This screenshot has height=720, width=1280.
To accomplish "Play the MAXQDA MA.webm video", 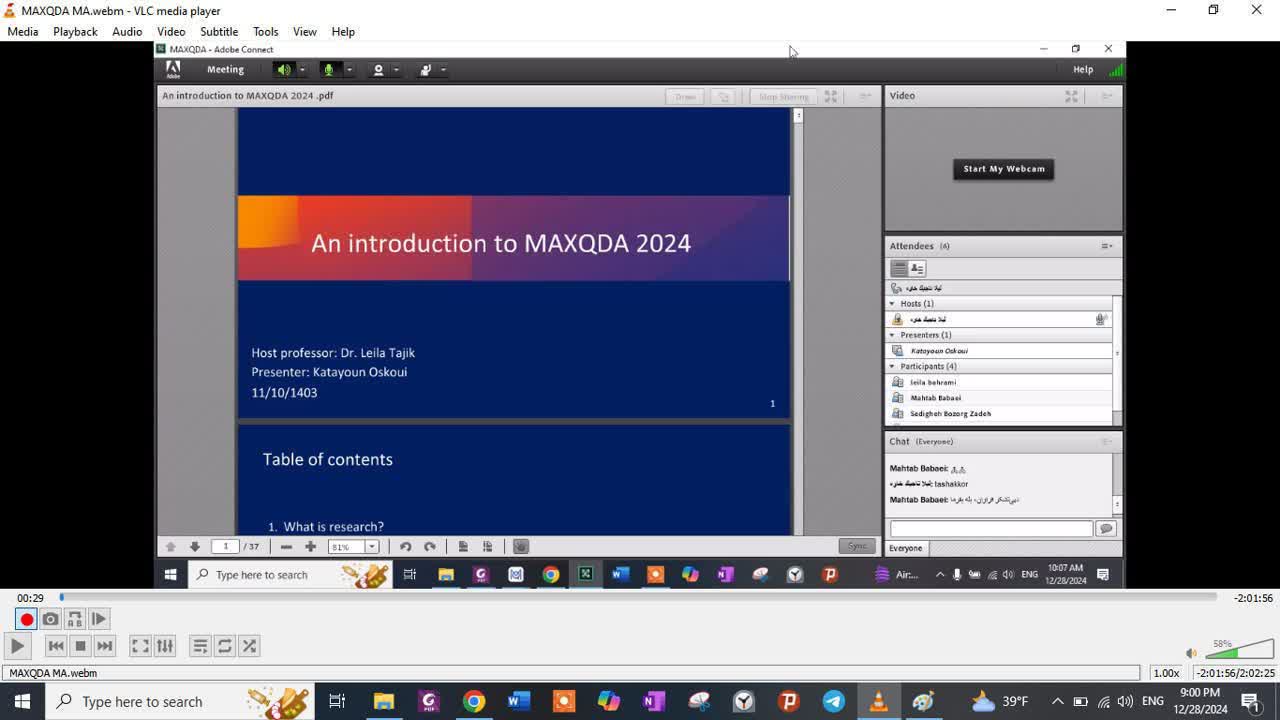I will pos(17,646).
